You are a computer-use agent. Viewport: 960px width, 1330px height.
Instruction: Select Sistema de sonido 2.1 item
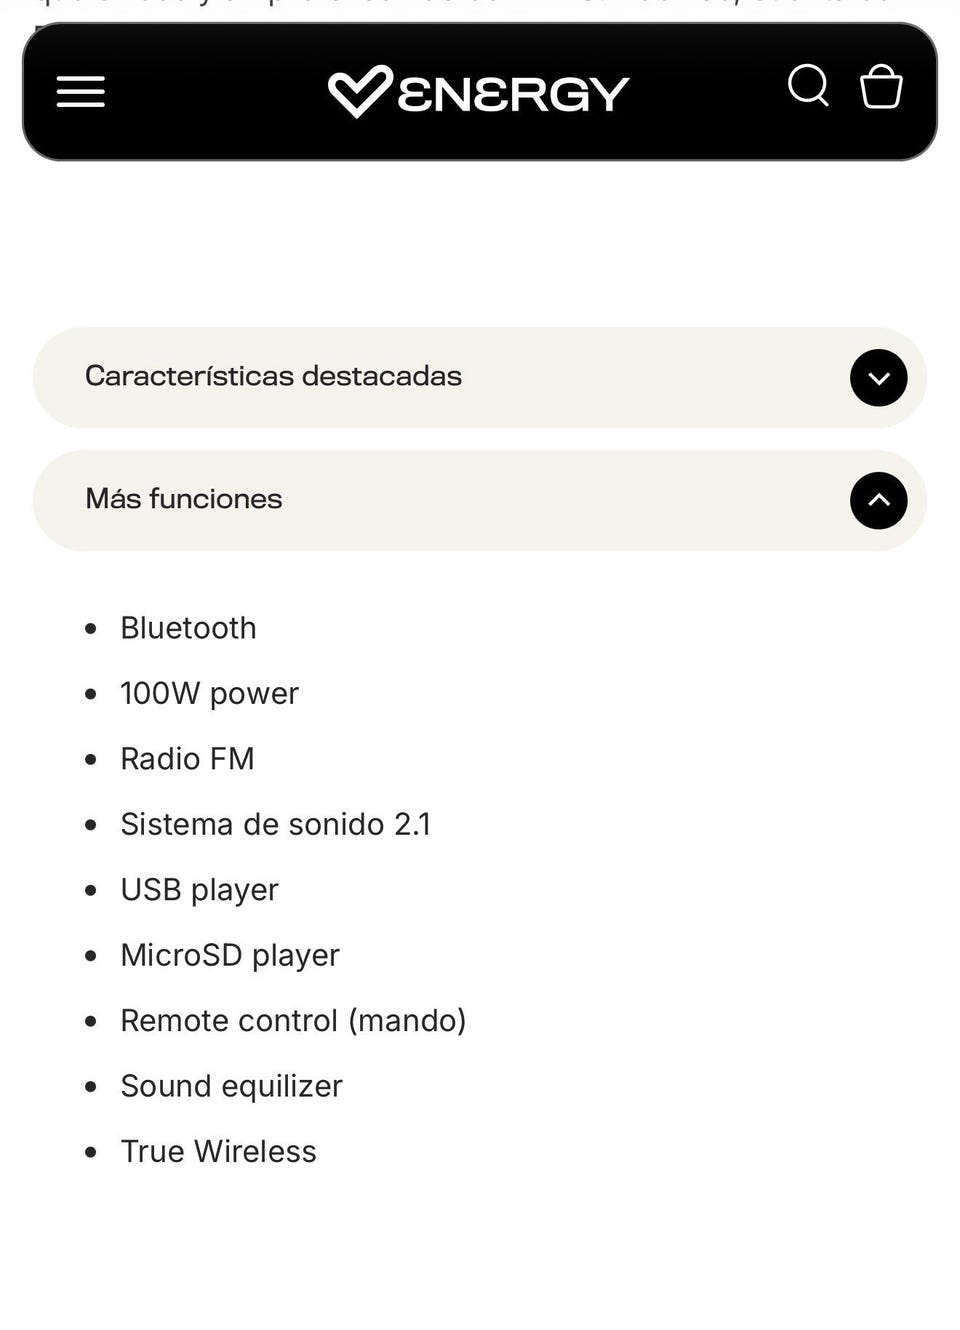(x=275, y=825)
